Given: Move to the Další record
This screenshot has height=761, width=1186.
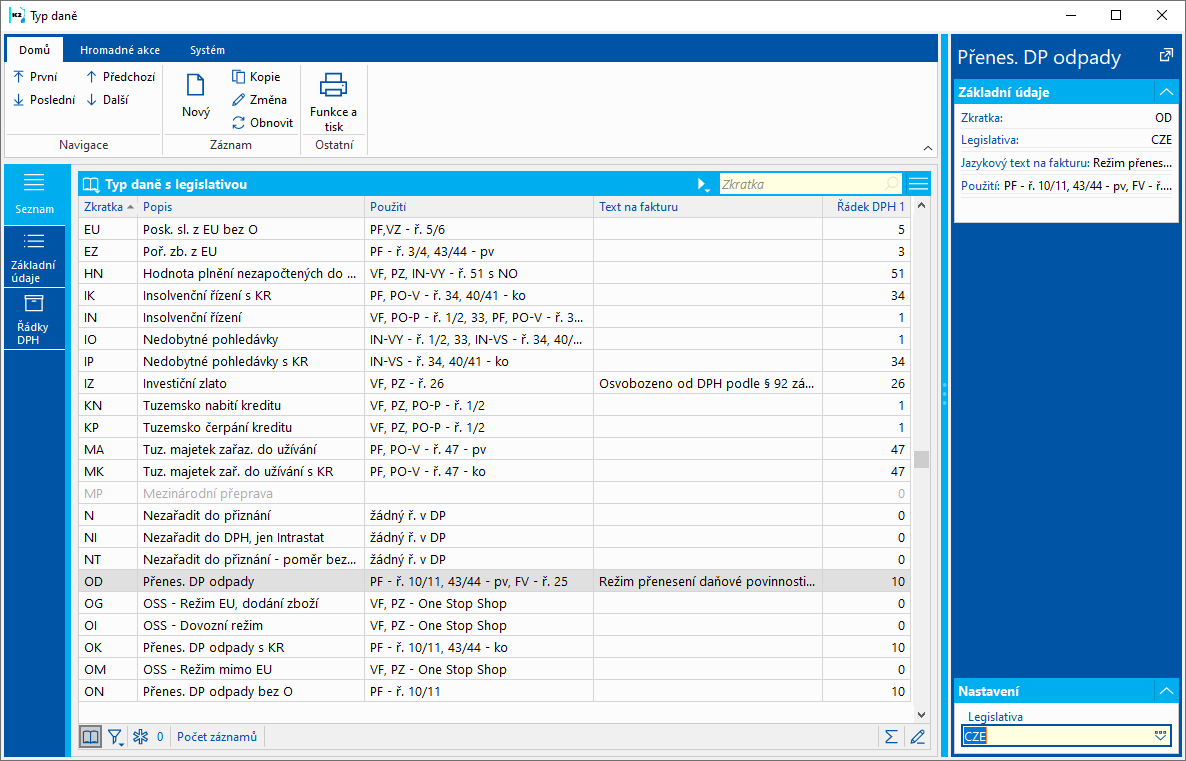Looking at the screenshot, I should point(107,99).
